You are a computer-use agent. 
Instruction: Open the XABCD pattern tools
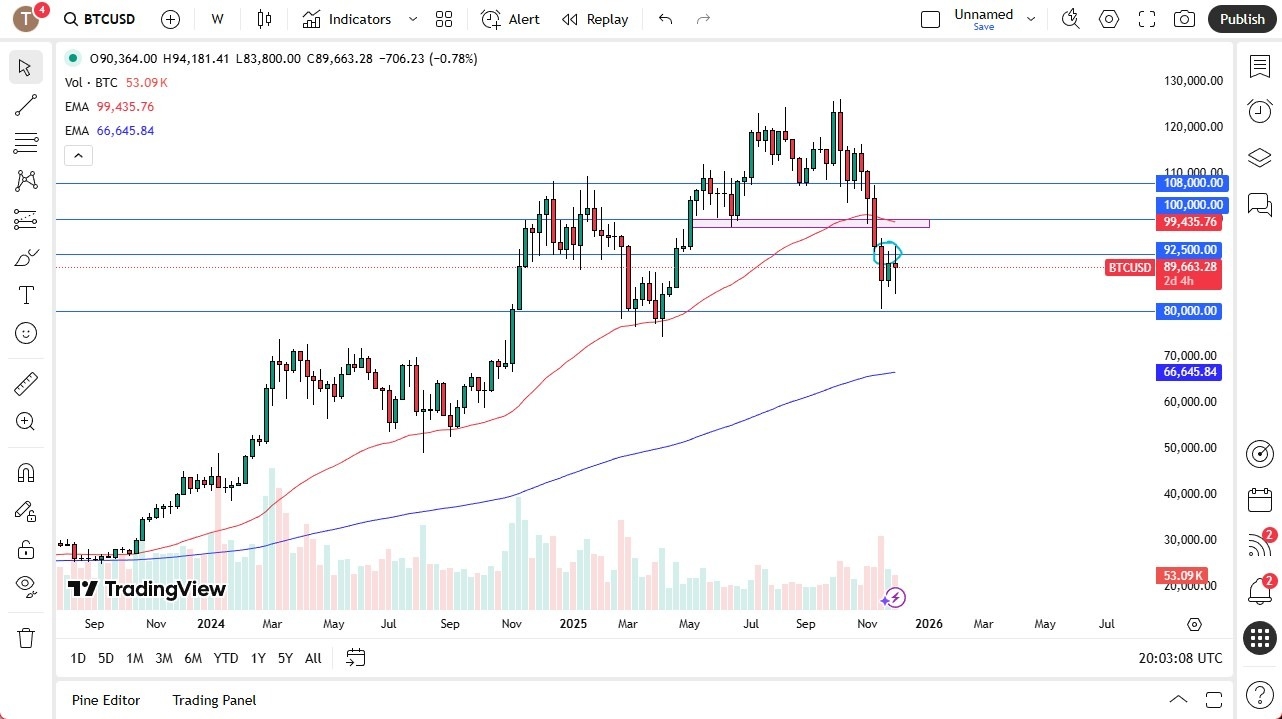[x=25, y=179]
